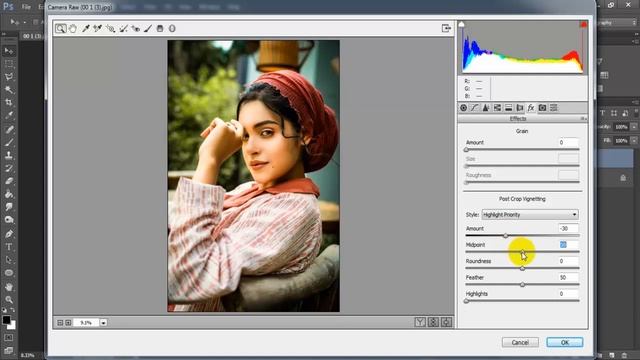Open the vignette Style dropdown
640x360 pixels.
point(530,214)
